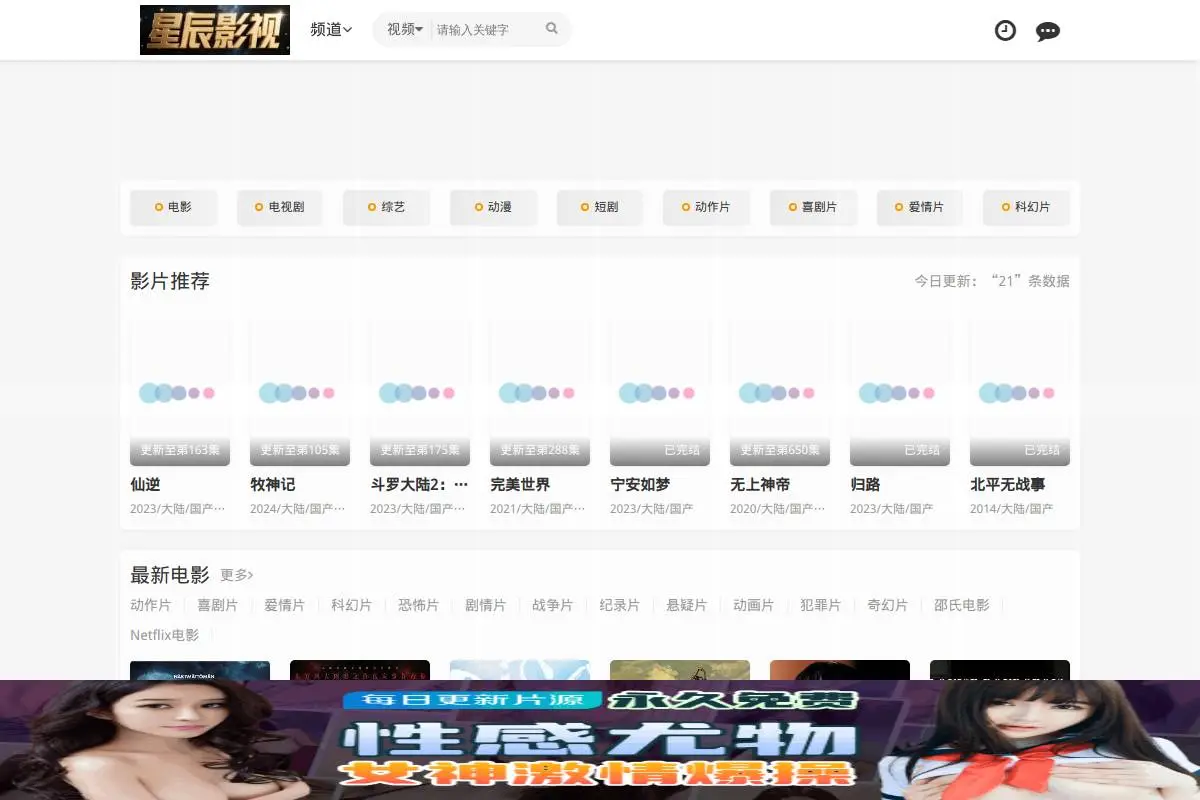This screenshot has width=1200, height=800.
Task: Open the 仙逆 poster thumbnail
Action: 180,393
